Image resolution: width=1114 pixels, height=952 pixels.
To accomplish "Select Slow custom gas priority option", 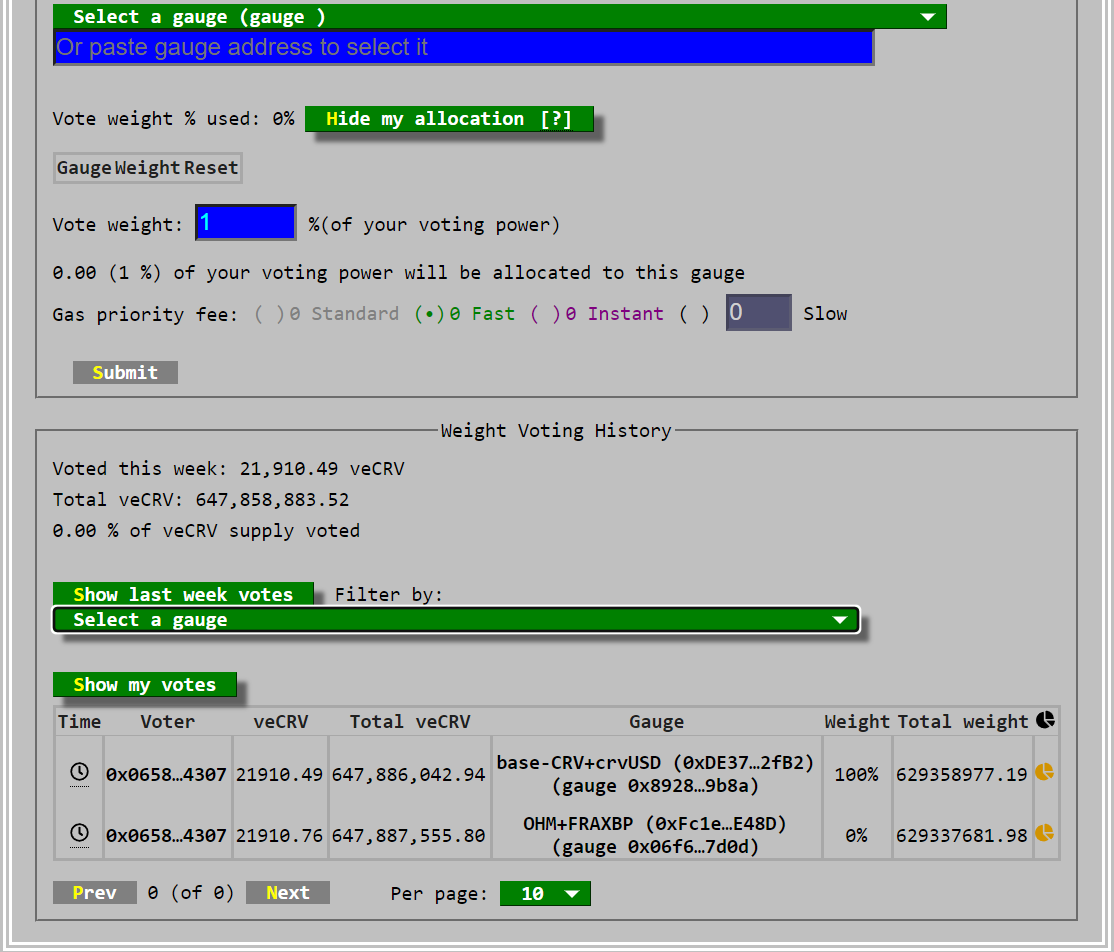I will (694, 314).
